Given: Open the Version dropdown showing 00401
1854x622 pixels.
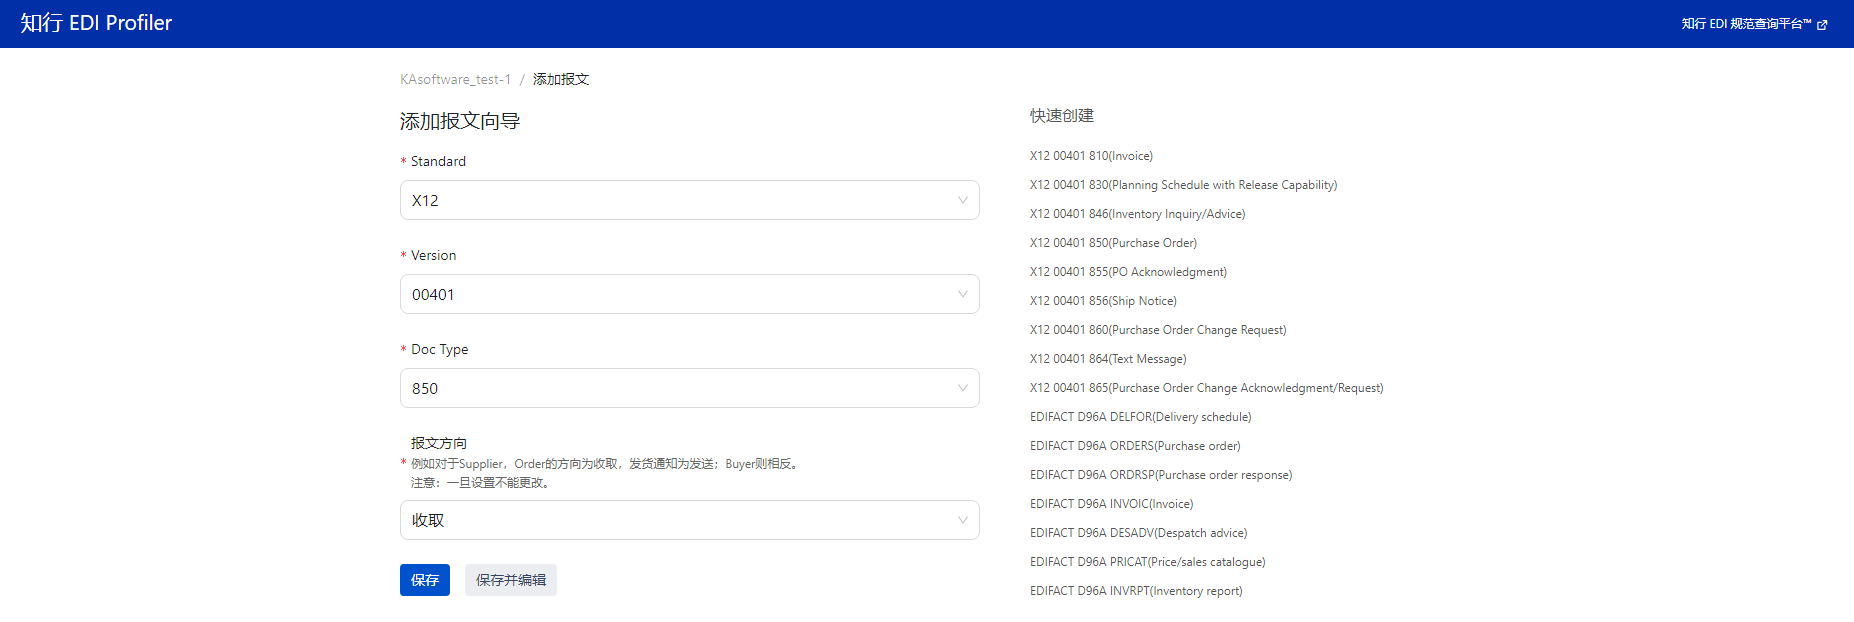Looking at the screenshot, I should pyautogui.click(x=689, y=294).
